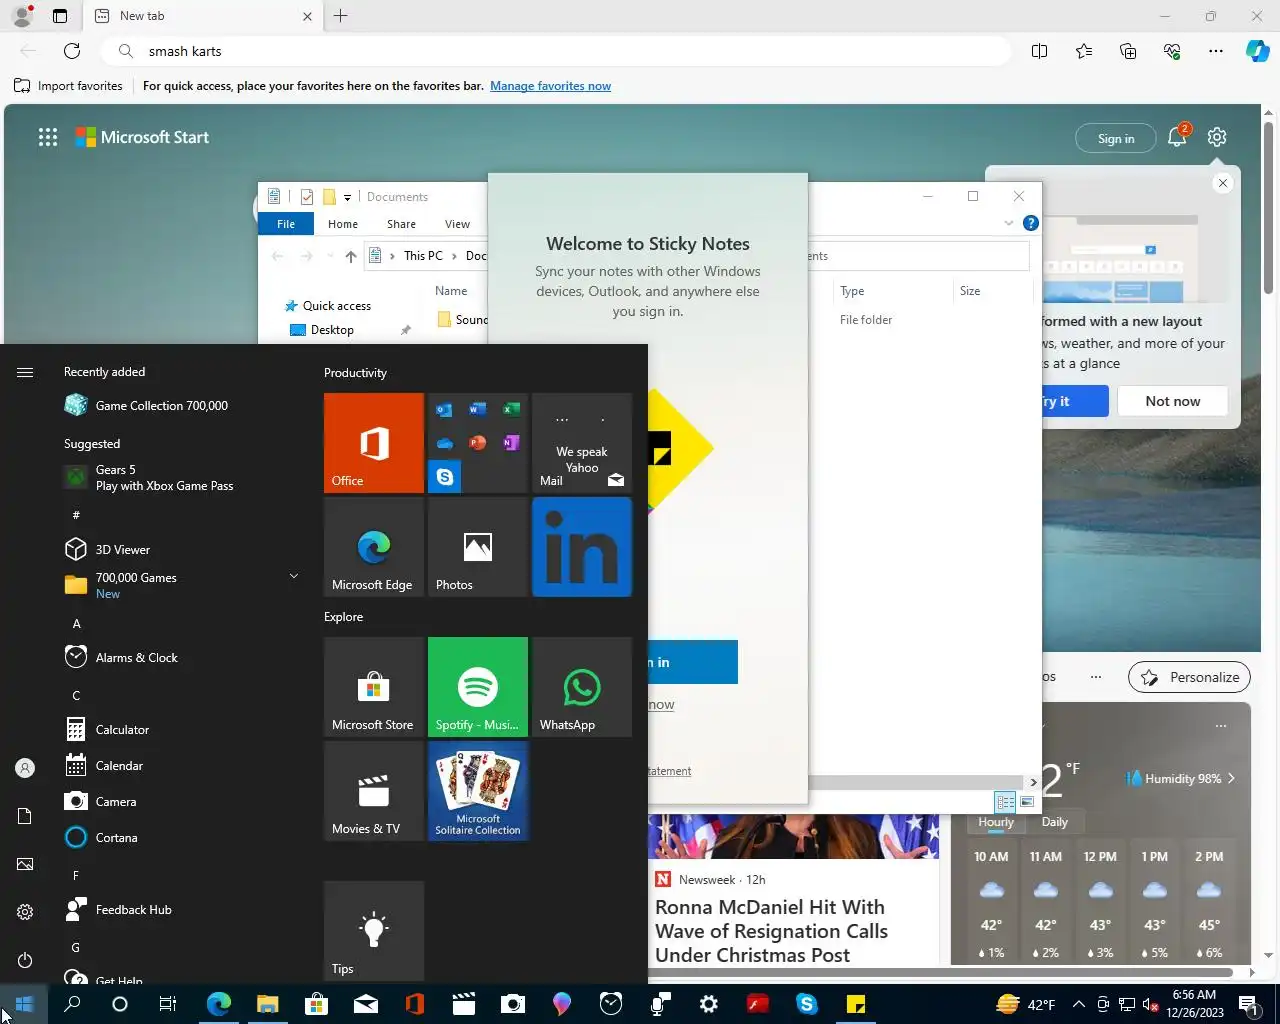Click the Not now button
1280x1024 pixels.
click(x=1173, y=401)
